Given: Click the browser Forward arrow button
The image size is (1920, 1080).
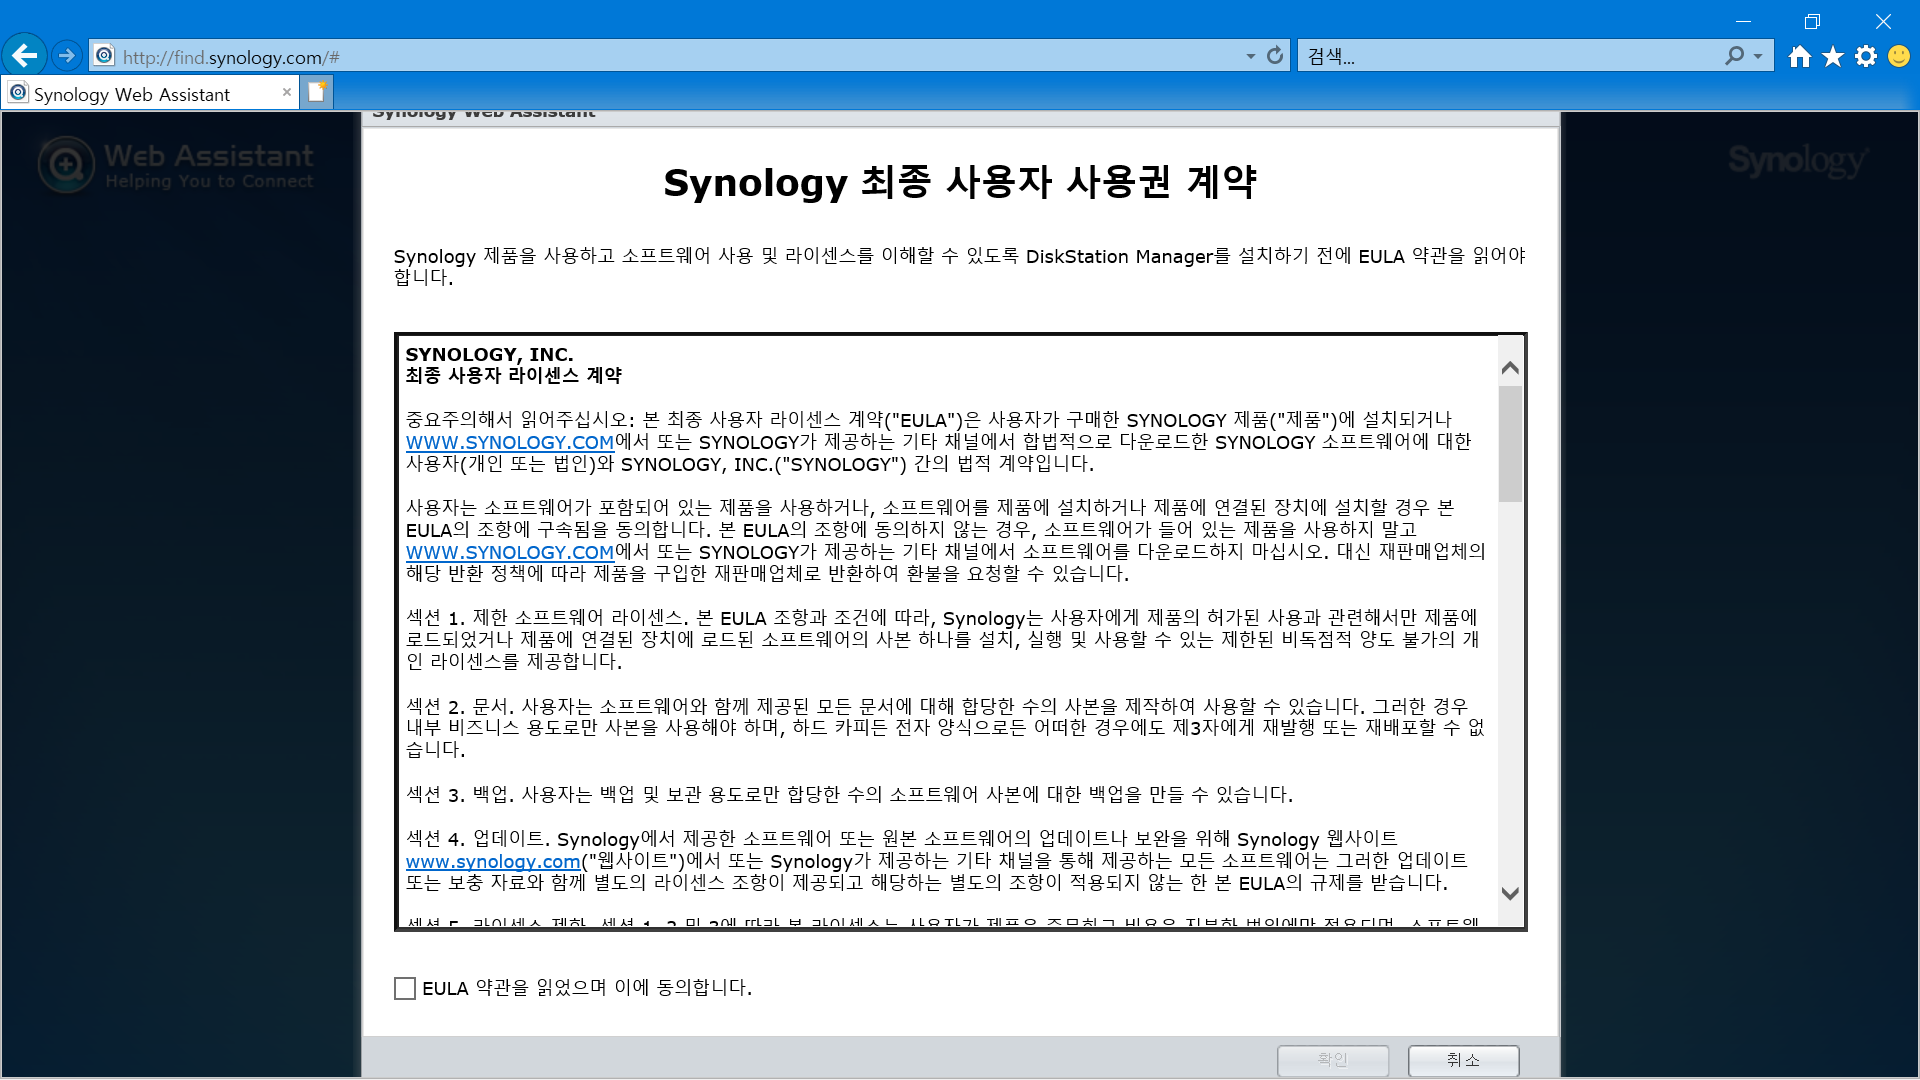Looking at the screenshot, I should [67, 56].
